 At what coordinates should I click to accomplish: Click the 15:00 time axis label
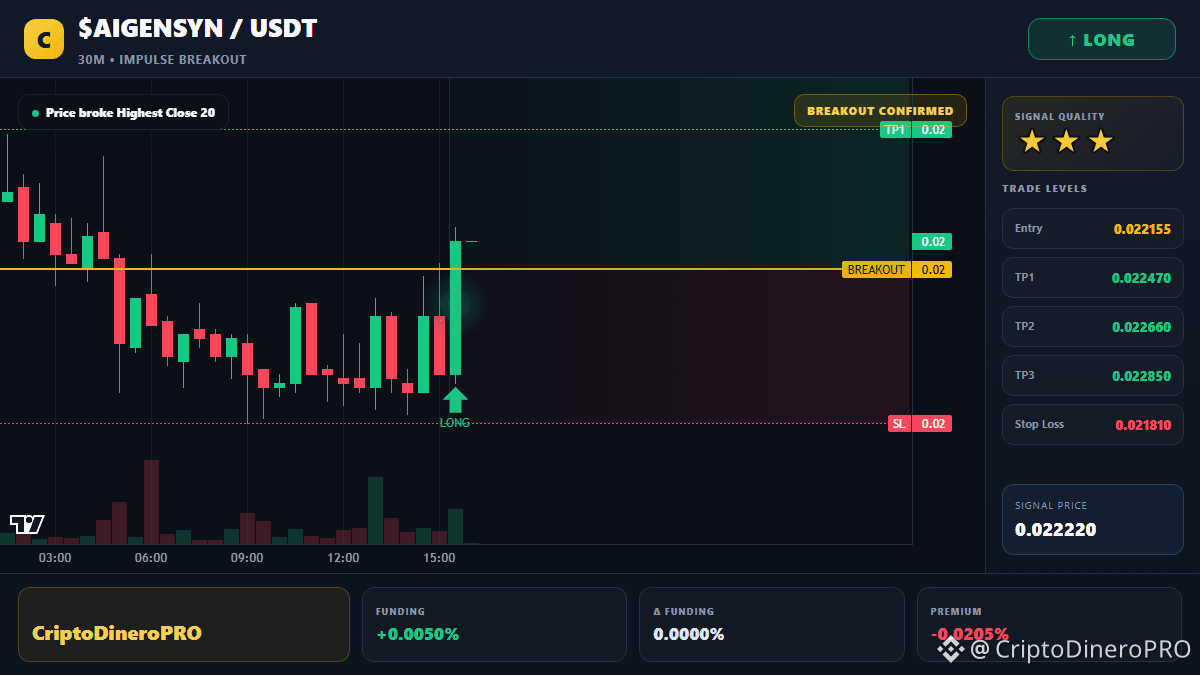click(x=439, y=557)
